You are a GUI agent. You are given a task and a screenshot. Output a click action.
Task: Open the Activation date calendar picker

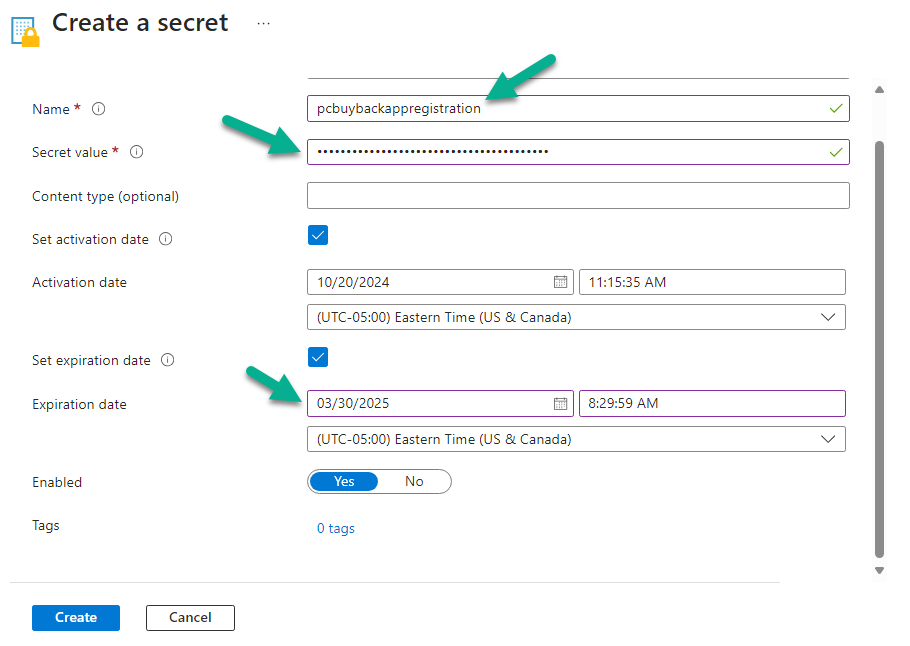[560, 282]
